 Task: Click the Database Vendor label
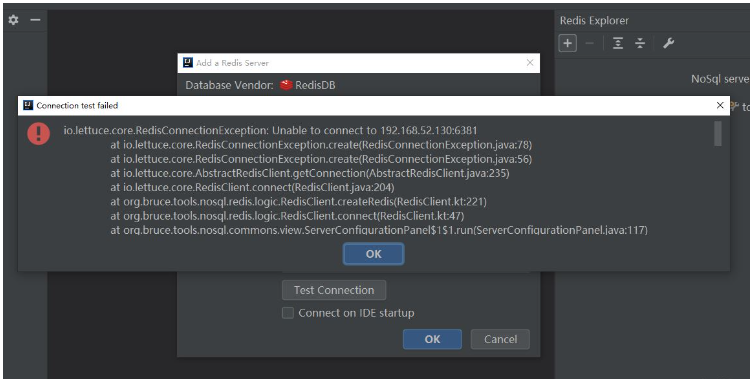coord(229,85)
